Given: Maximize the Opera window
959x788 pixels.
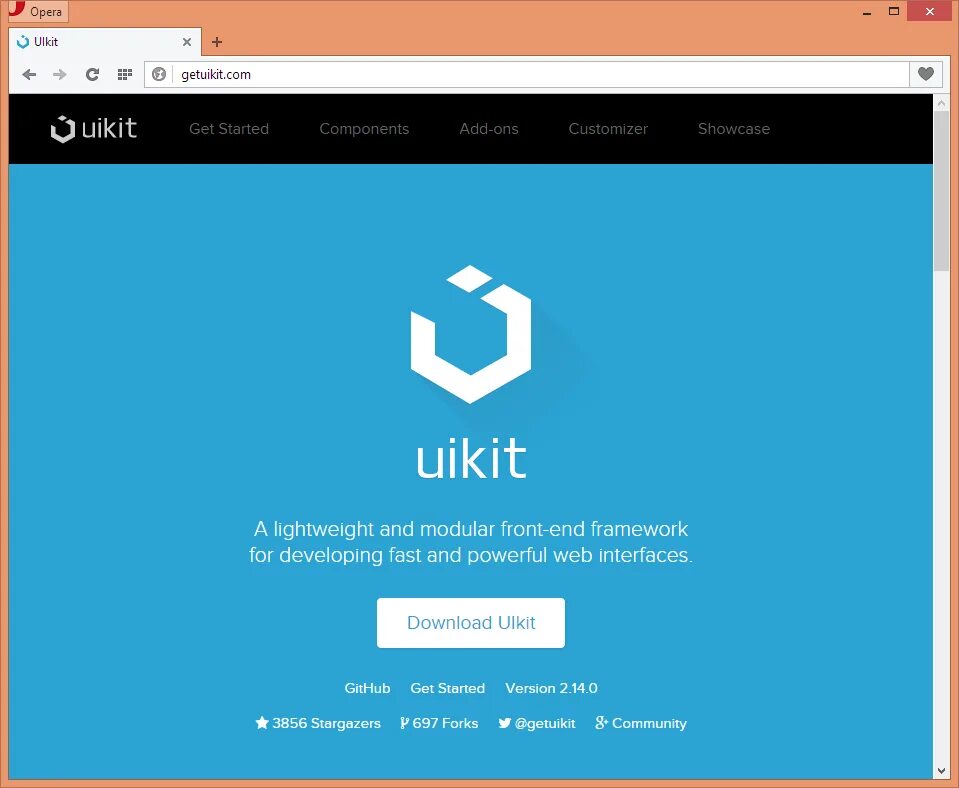Looking at the screenshot, I should click(x=894, y=12).
